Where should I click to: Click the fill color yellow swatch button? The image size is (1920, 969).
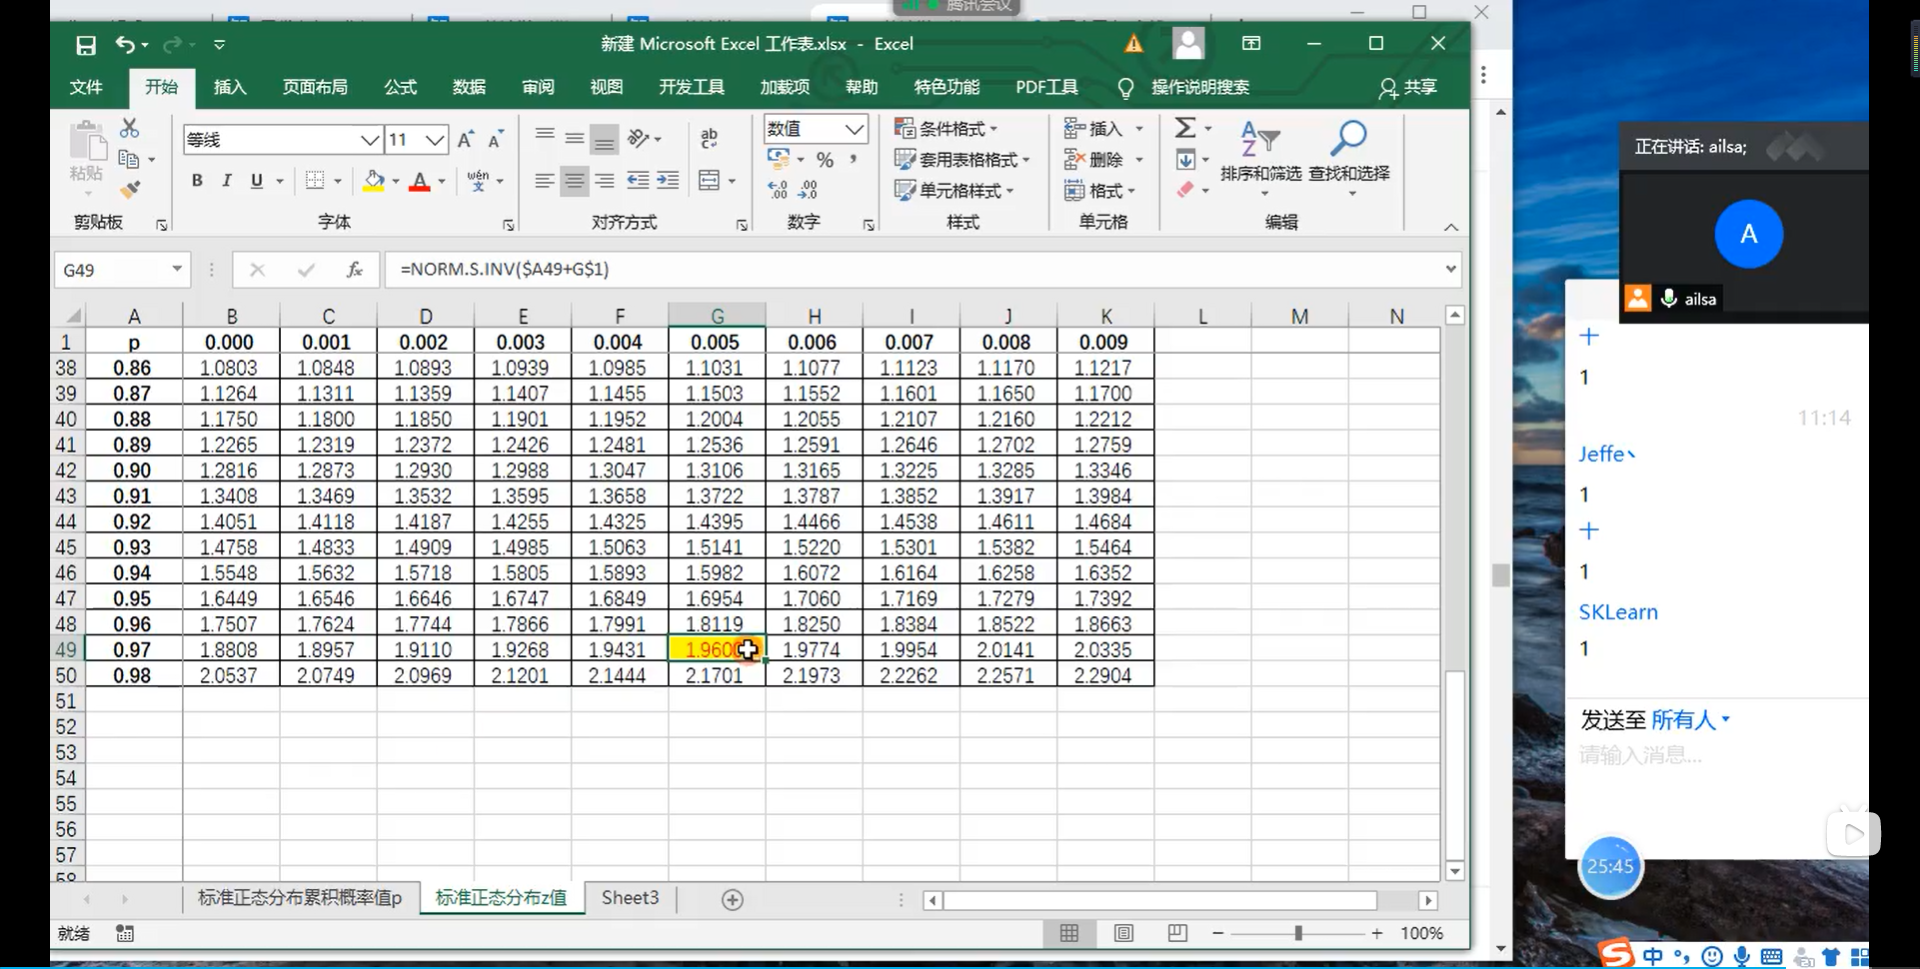(x=374, y=181)
